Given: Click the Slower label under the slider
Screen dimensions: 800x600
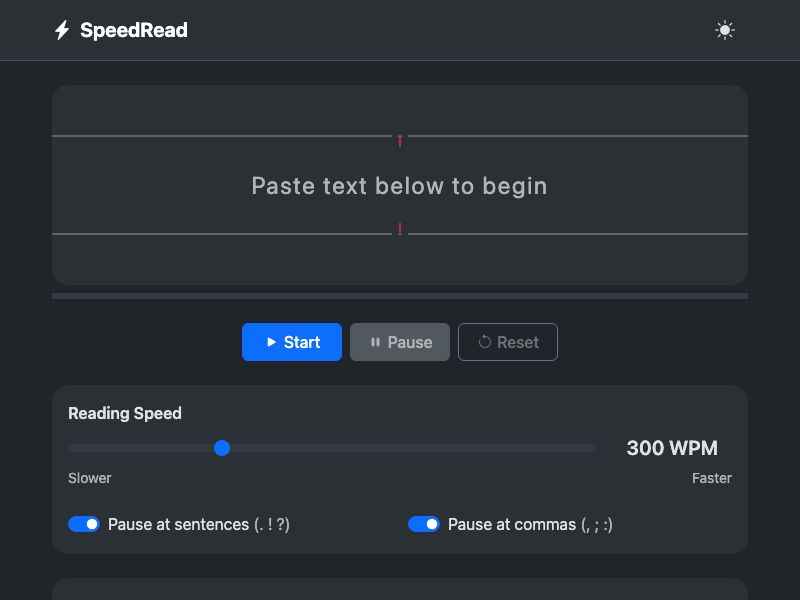Looking at the screenshot, I should pos(89,478).
